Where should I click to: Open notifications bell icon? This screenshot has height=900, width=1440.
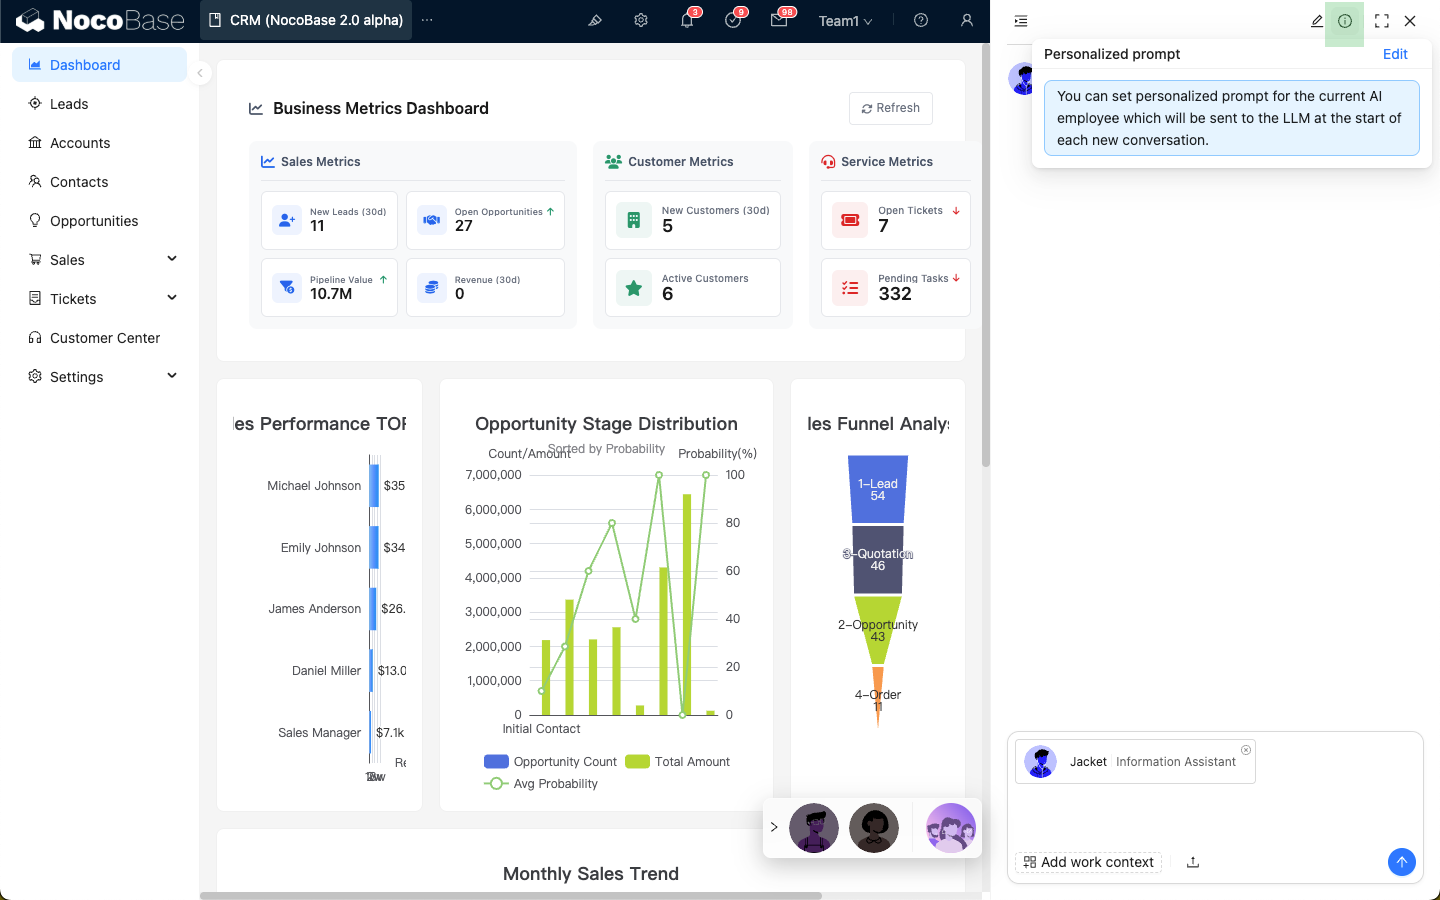(x=687, y=20)
